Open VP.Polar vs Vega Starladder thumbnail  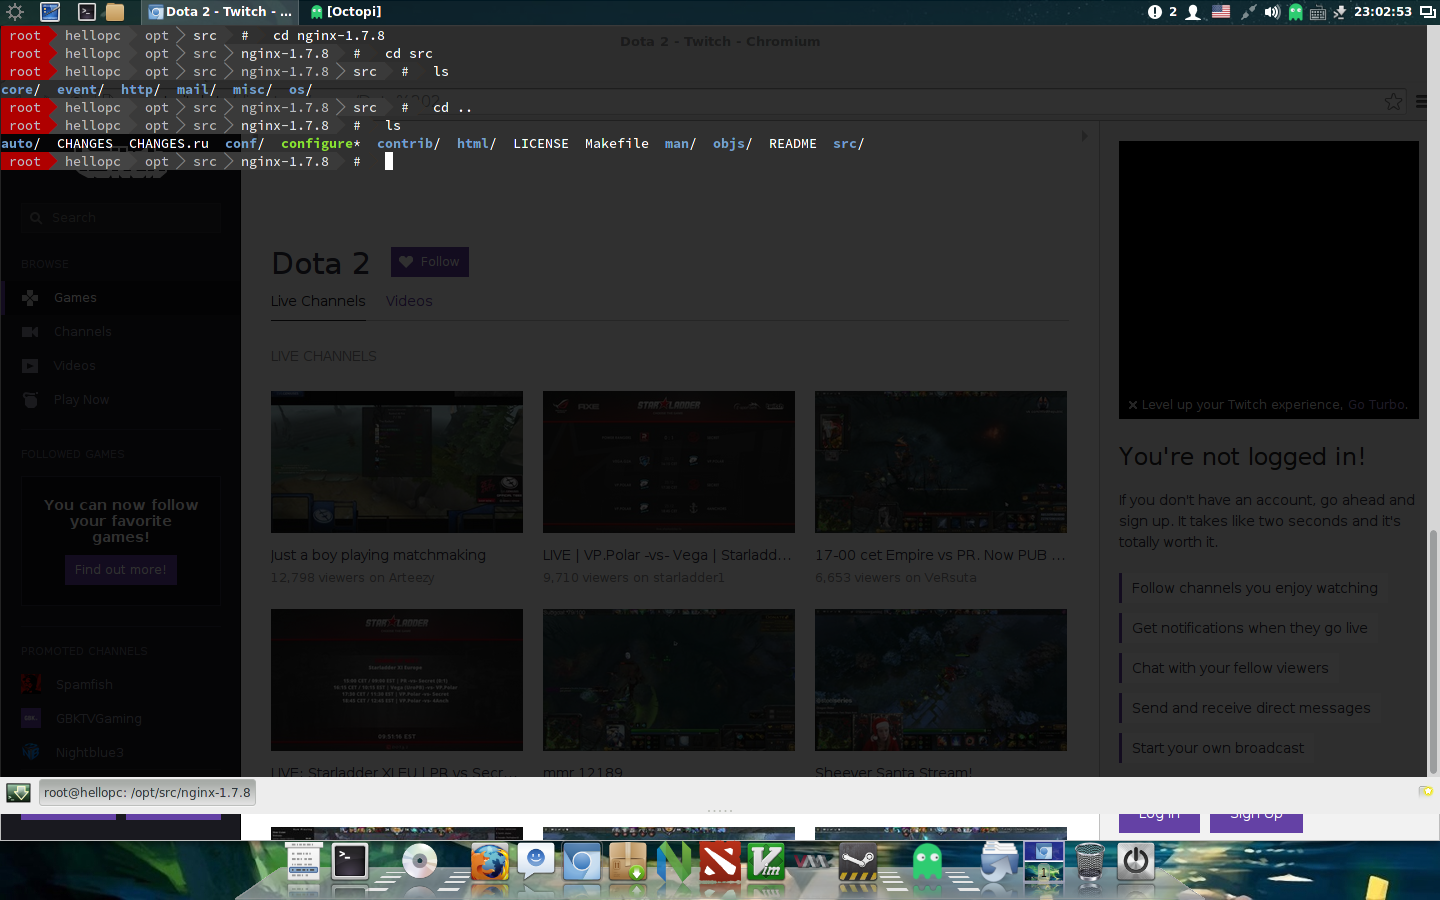coord(669,462)
